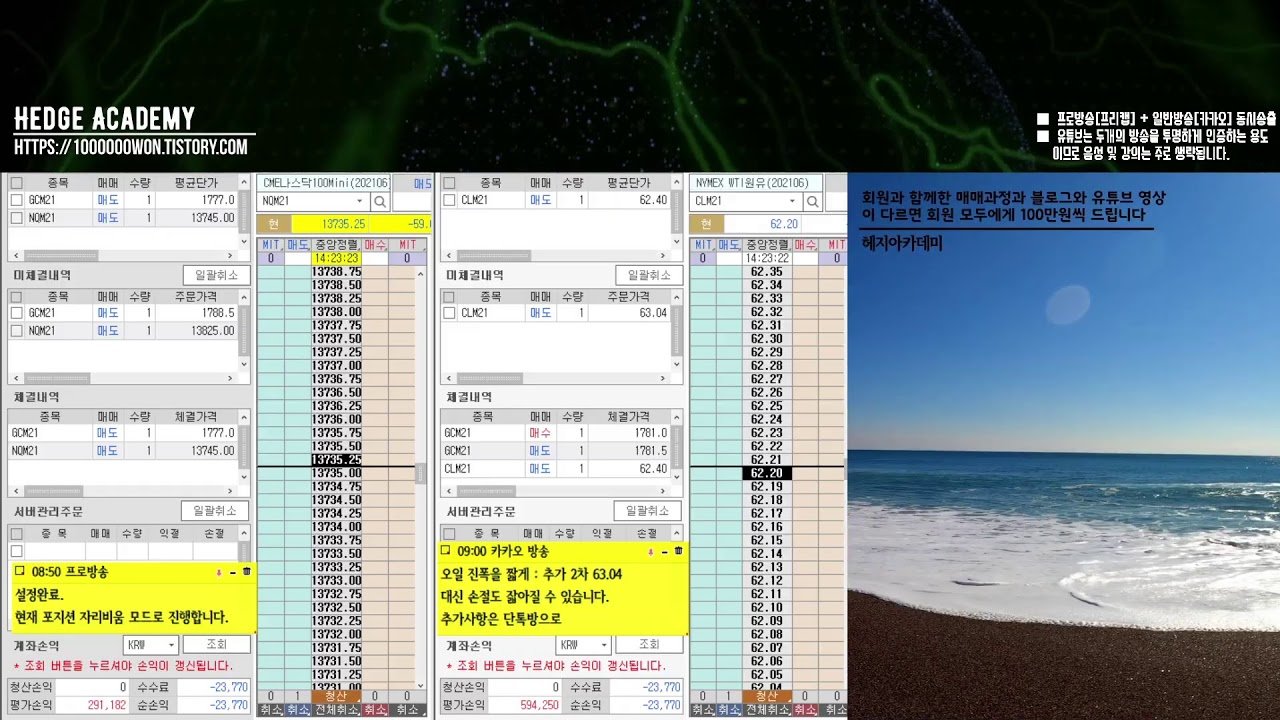Click the blue 매도 column header in the NQM21 ladder
1280x720 pixels.
click(x=298, y=244)
